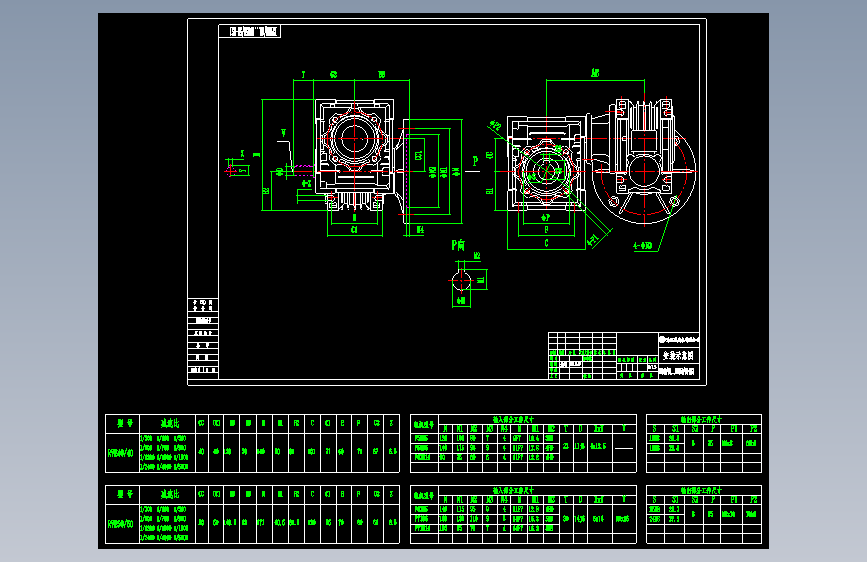Select the "P向" view label

point(458,244)
